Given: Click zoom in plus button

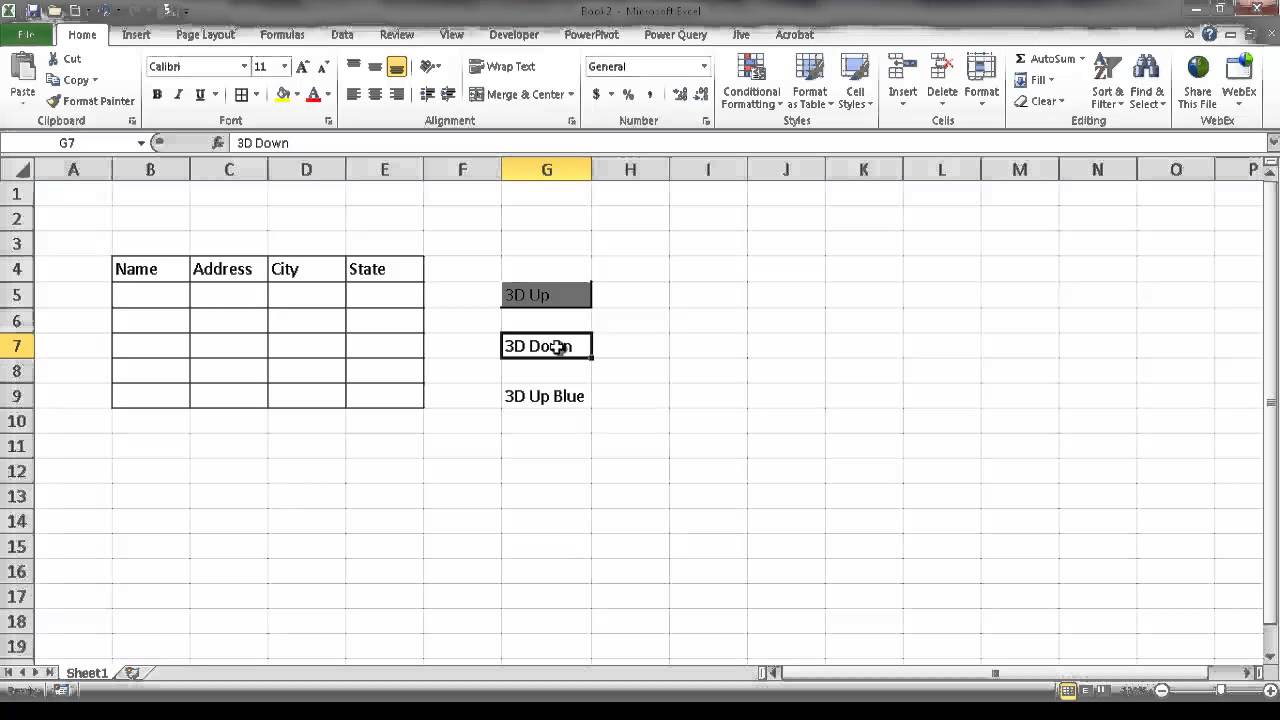Looking at the screenshot, I should [x=1268, y=690].
